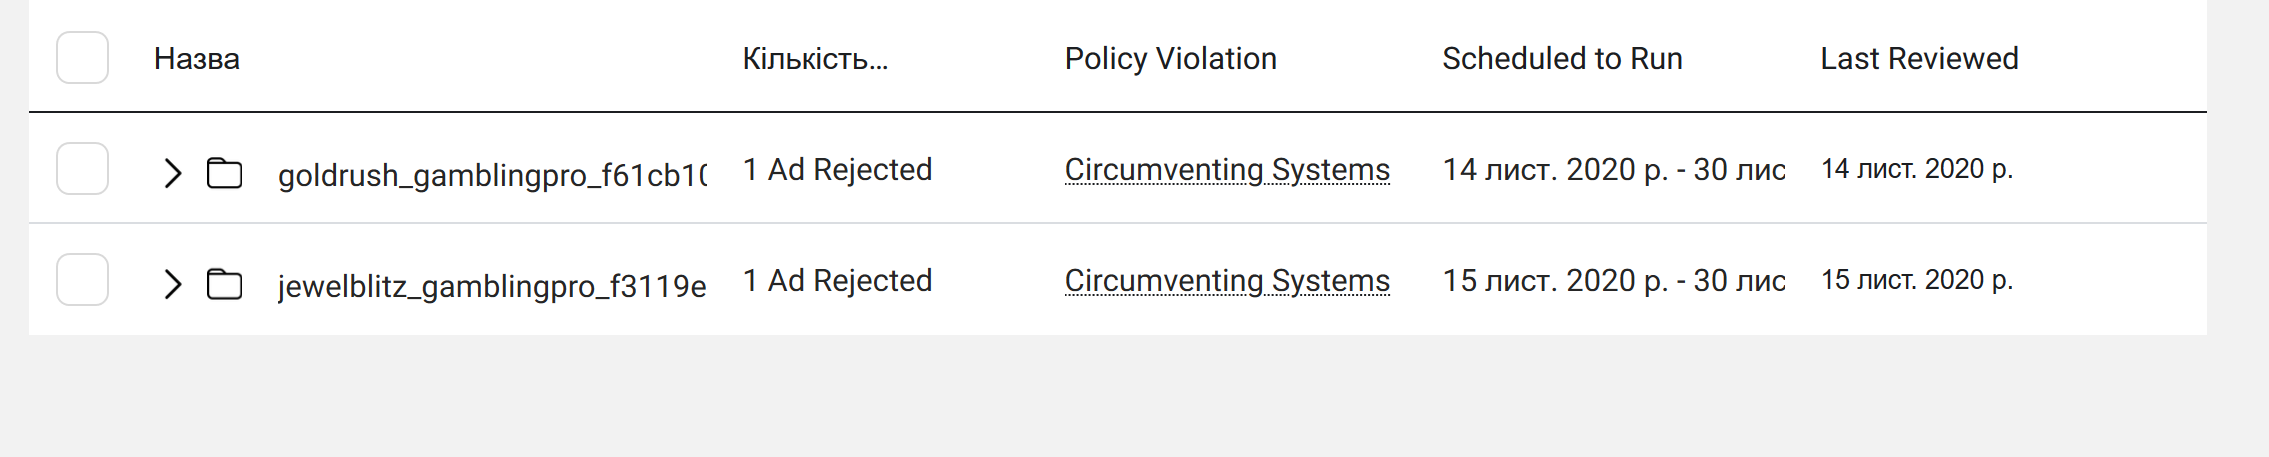This screenshot has width=2269, height=457.
Task: Click 1 Ad Rejected in goldrush row
Action: (x=837, y=169)
